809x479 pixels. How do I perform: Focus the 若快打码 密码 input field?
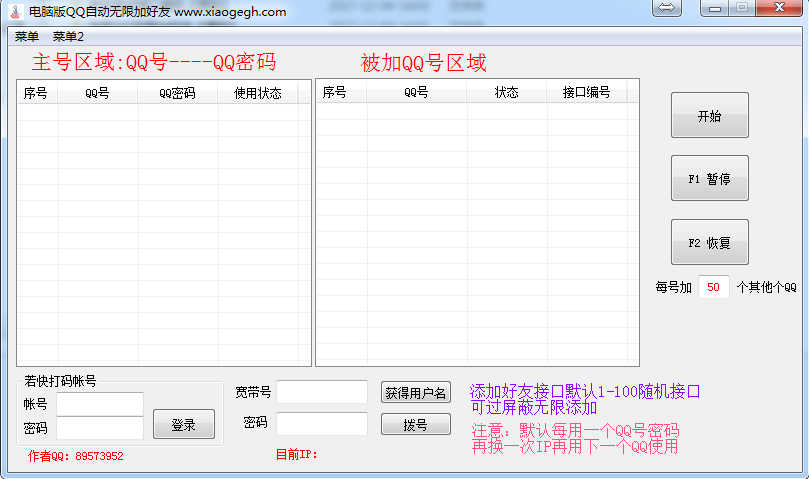tap(100, 428)
